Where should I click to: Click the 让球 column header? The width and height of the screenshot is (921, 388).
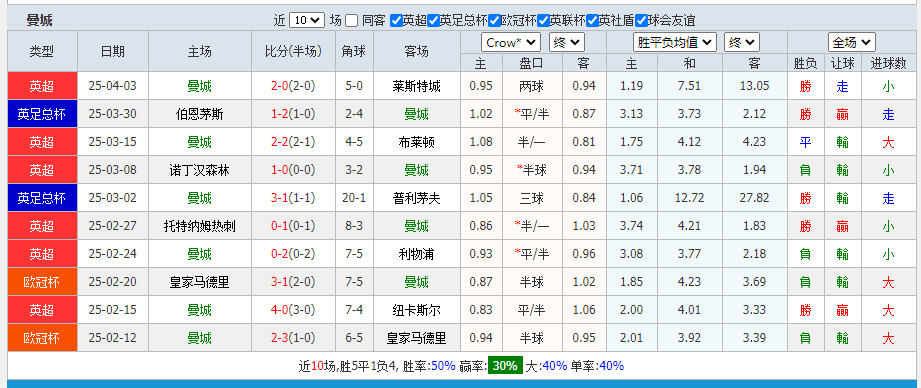pyautogui.click(x=843, y=63)
